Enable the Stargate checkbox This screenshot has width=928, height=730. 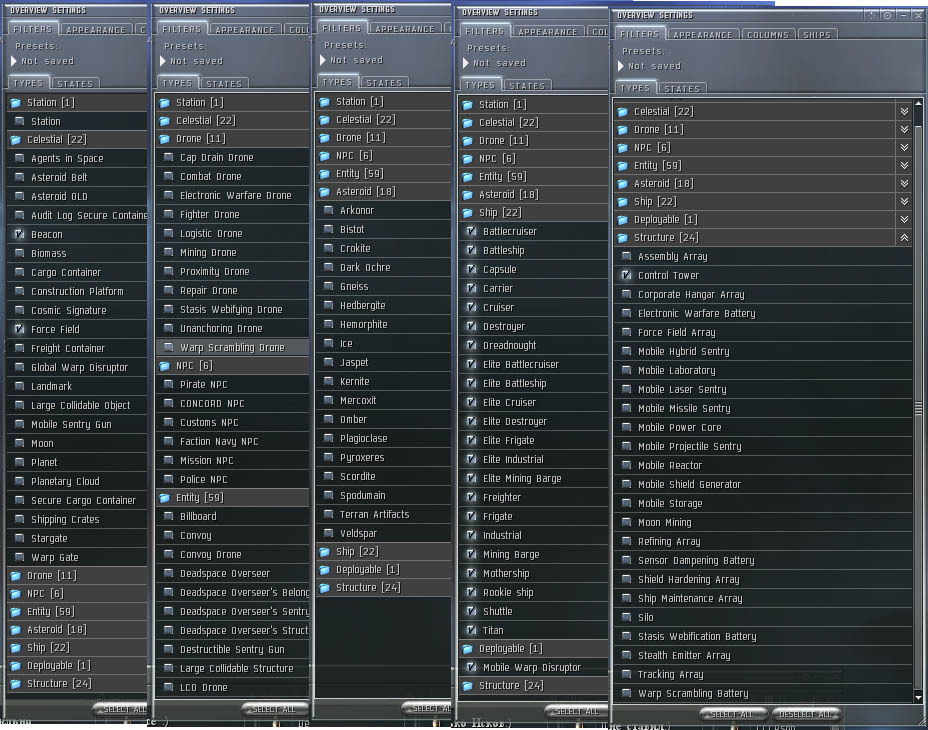[20, 538]
